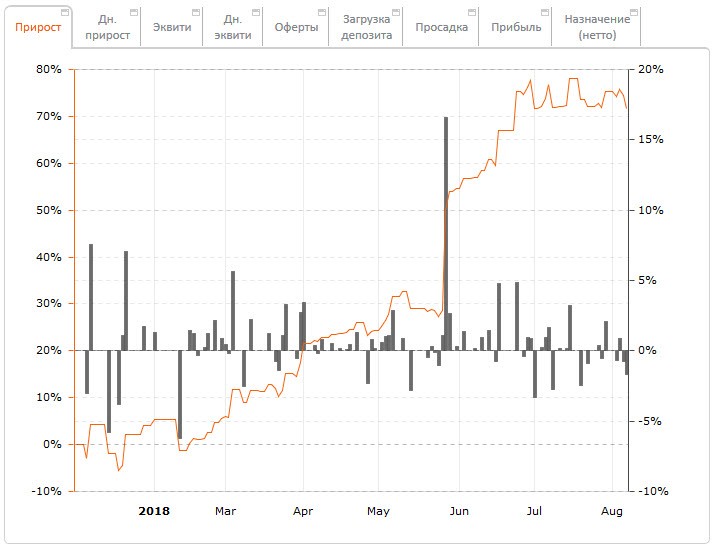Click the window icon on Дн. прирост tab
The height and width of the screenshot is (546, 713).
point(133,12)
